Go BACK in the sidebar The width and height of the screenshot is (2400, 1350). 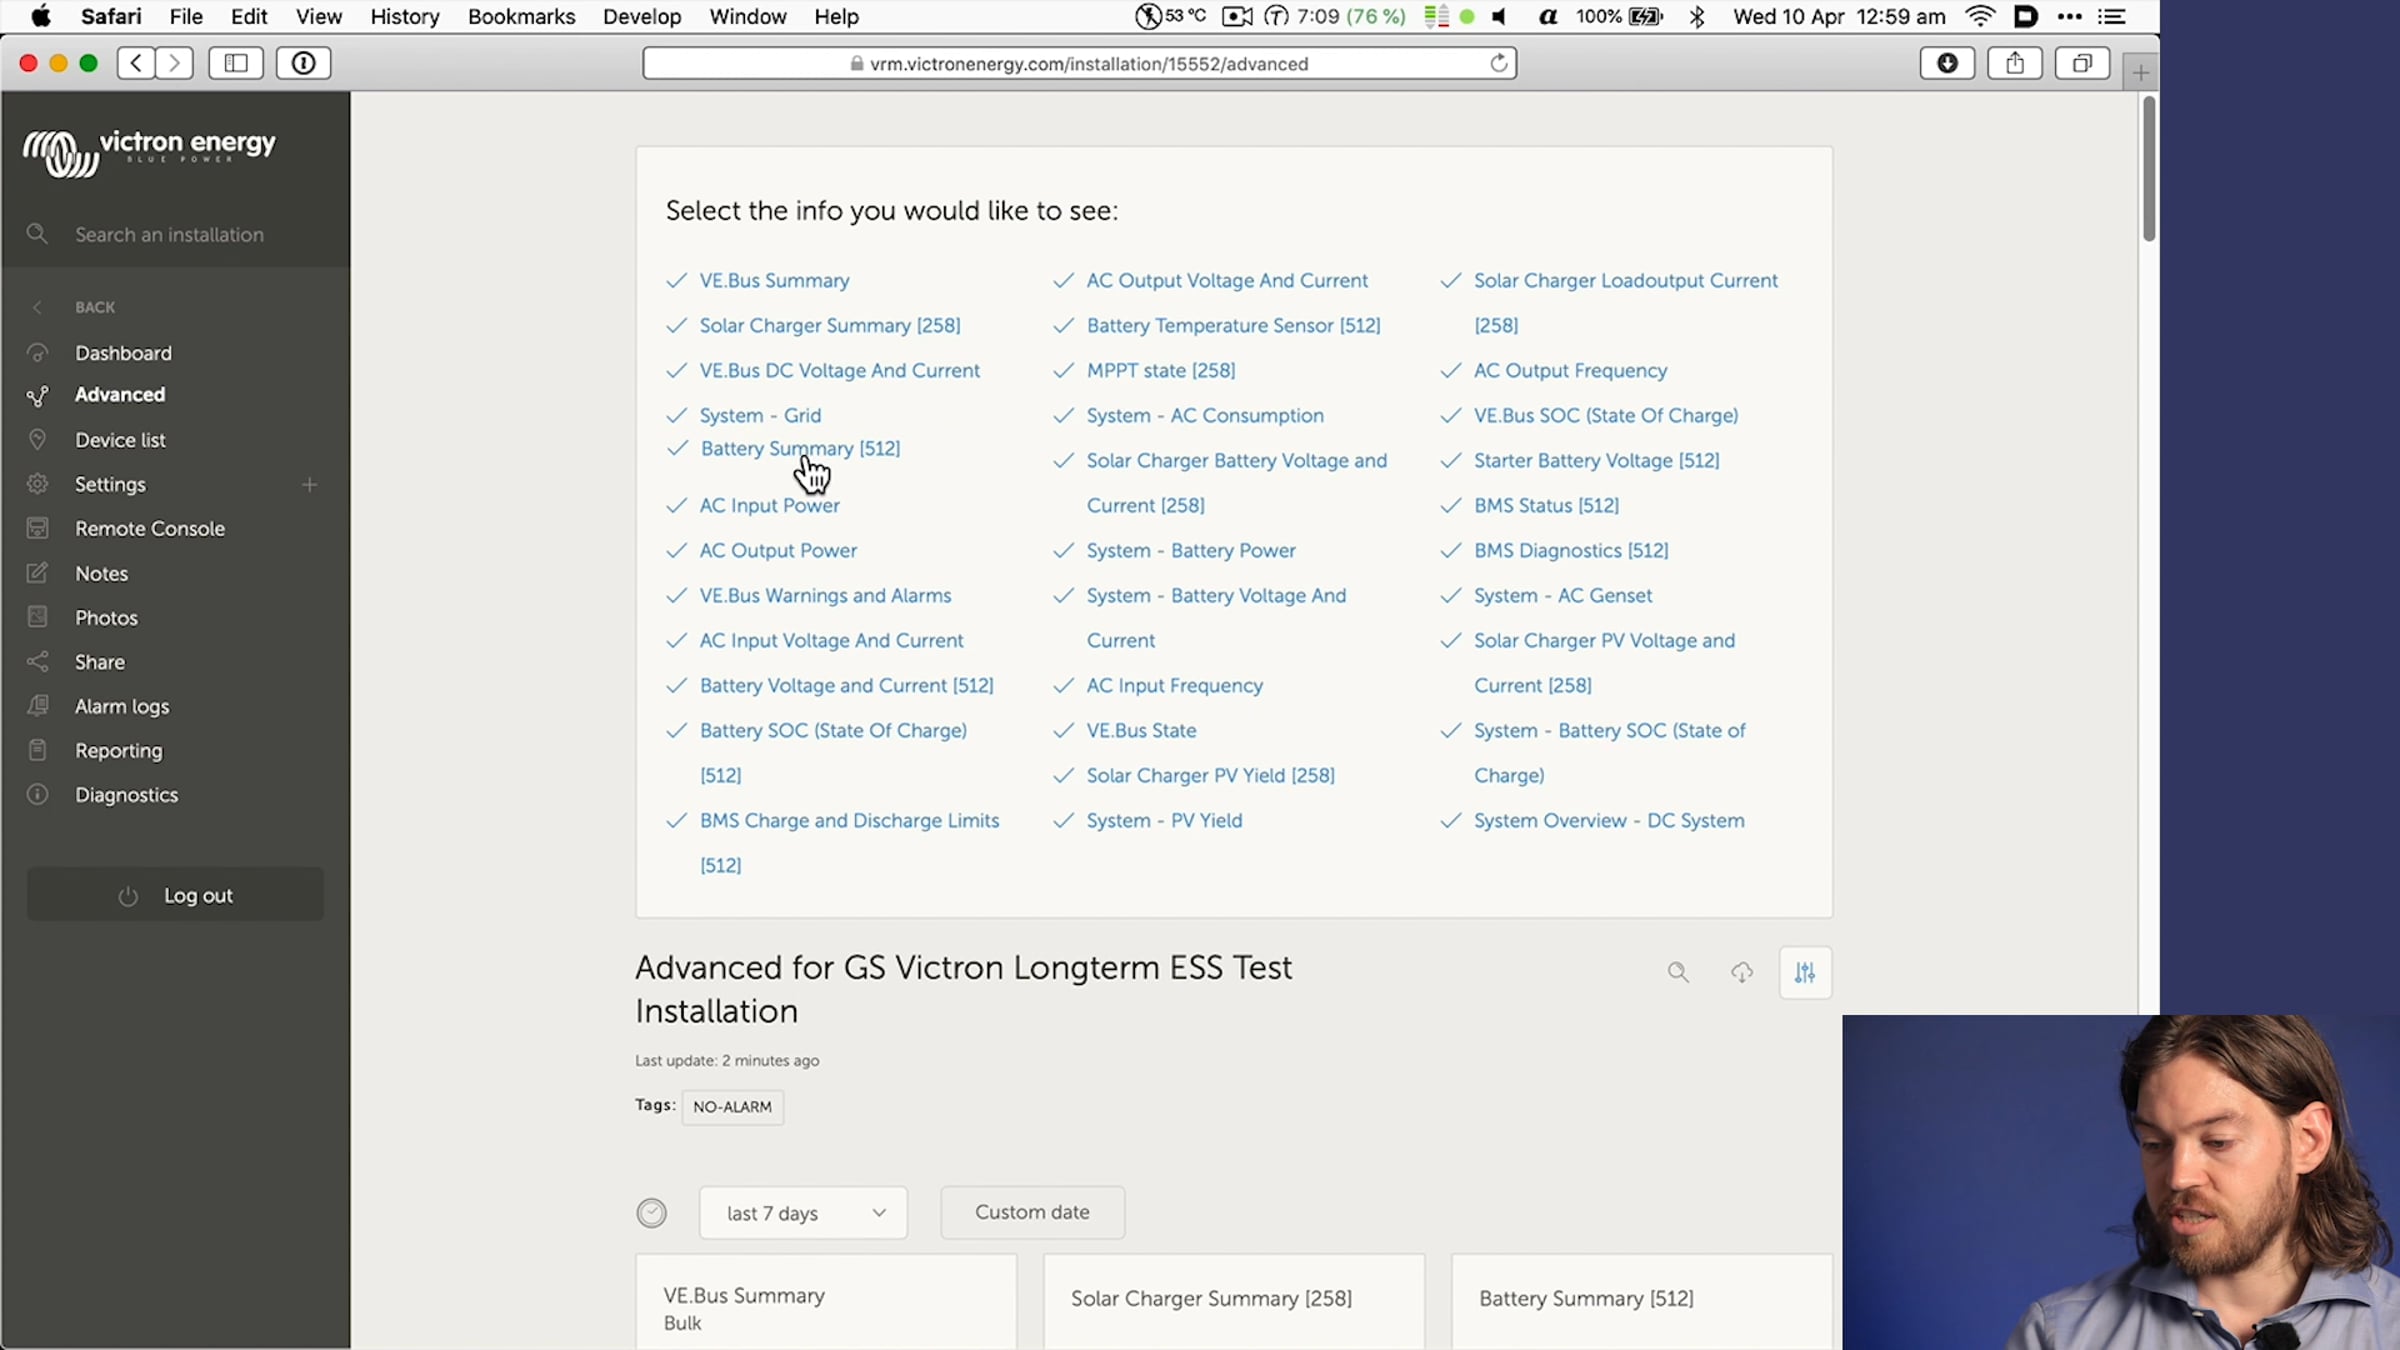point(95,307)
